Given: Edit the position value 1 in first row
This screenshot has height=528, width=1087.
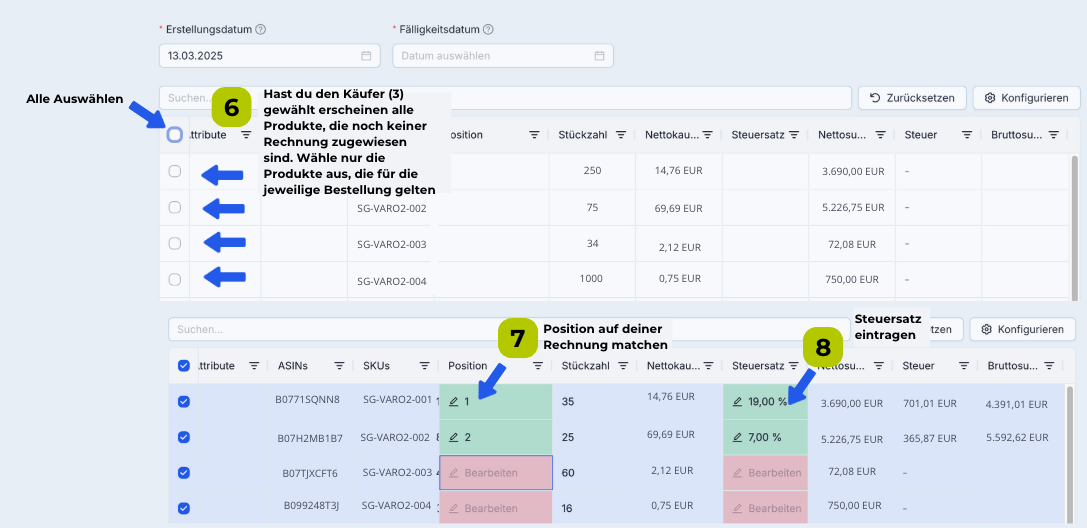Looking at the screenshot, I should 461,402.
